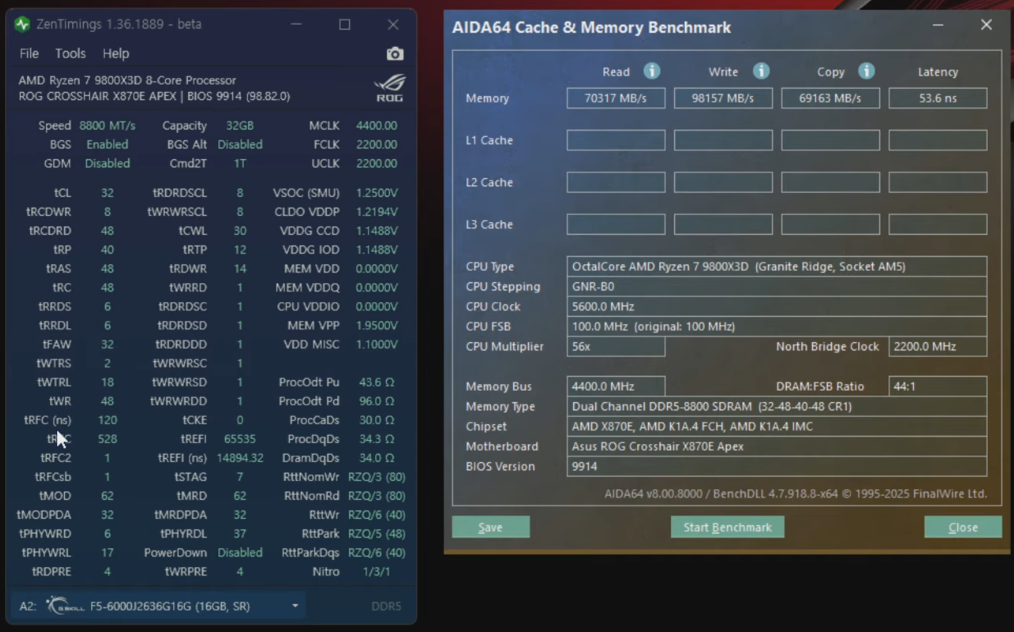Click the Read info icon
The image size is (1014, 632).
coord(651,71)
